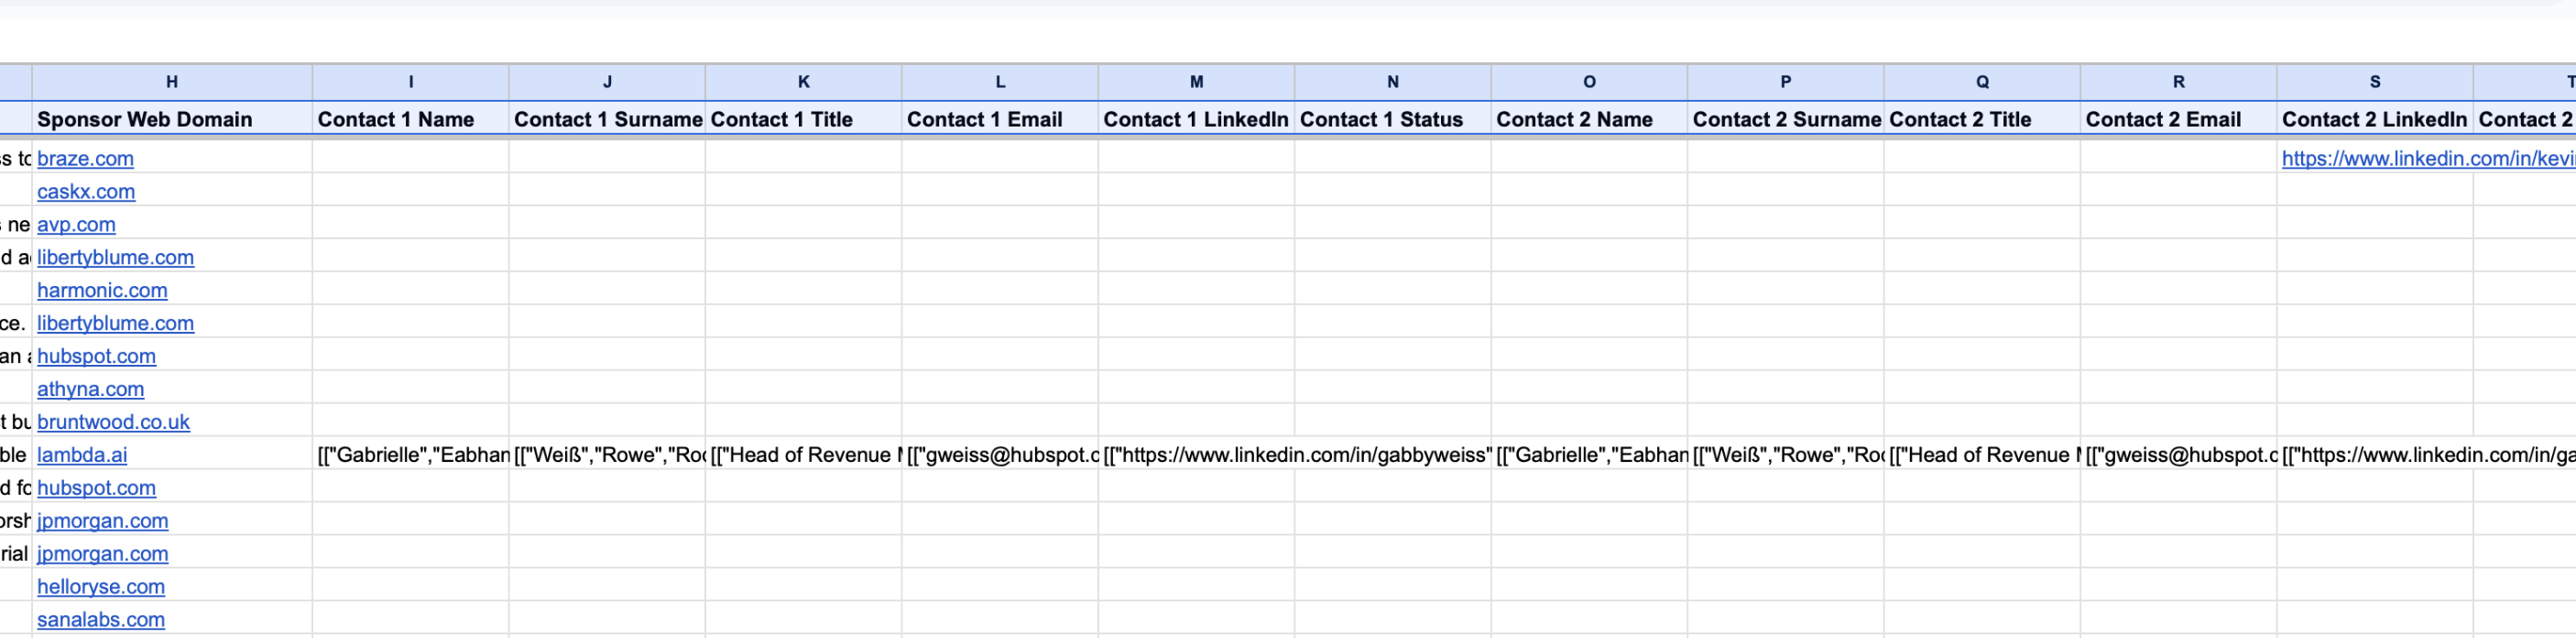Open hubspot.com link below lambda.ai
2576x638 pixels.
[96, 488]
